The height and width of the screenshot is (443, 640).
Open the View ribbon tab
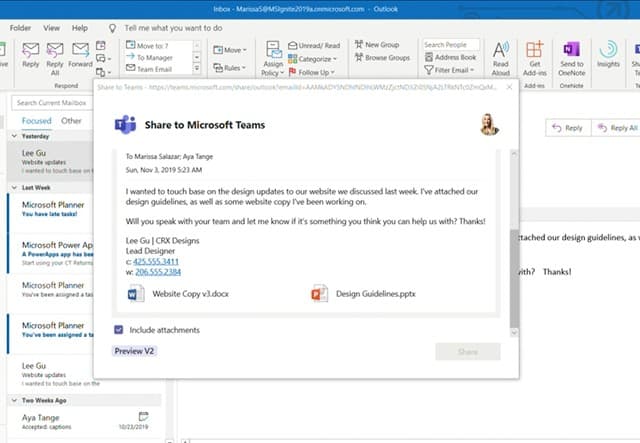[x=51, y=28]
